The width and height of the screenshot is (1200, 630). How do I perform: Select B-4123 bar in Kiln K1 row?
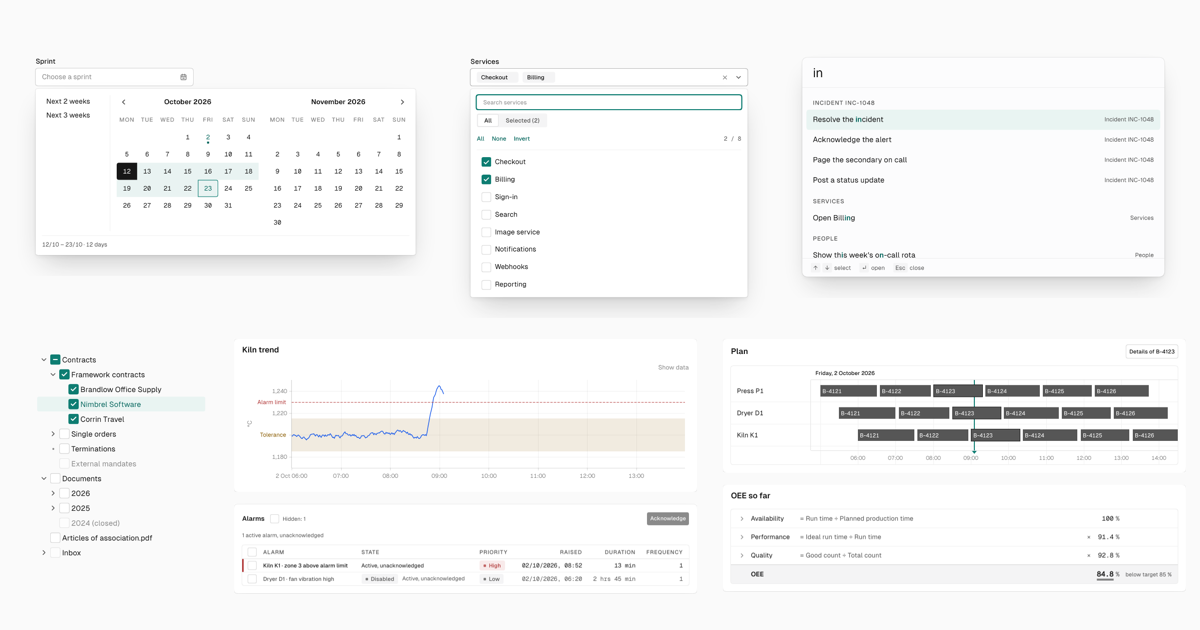[996, 435]
